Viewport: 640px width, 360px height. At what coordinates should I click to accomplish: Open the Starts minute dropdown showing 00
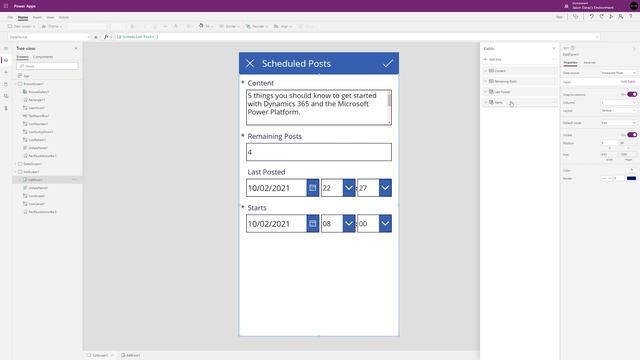pyautogui.click(x=385, y=224)
